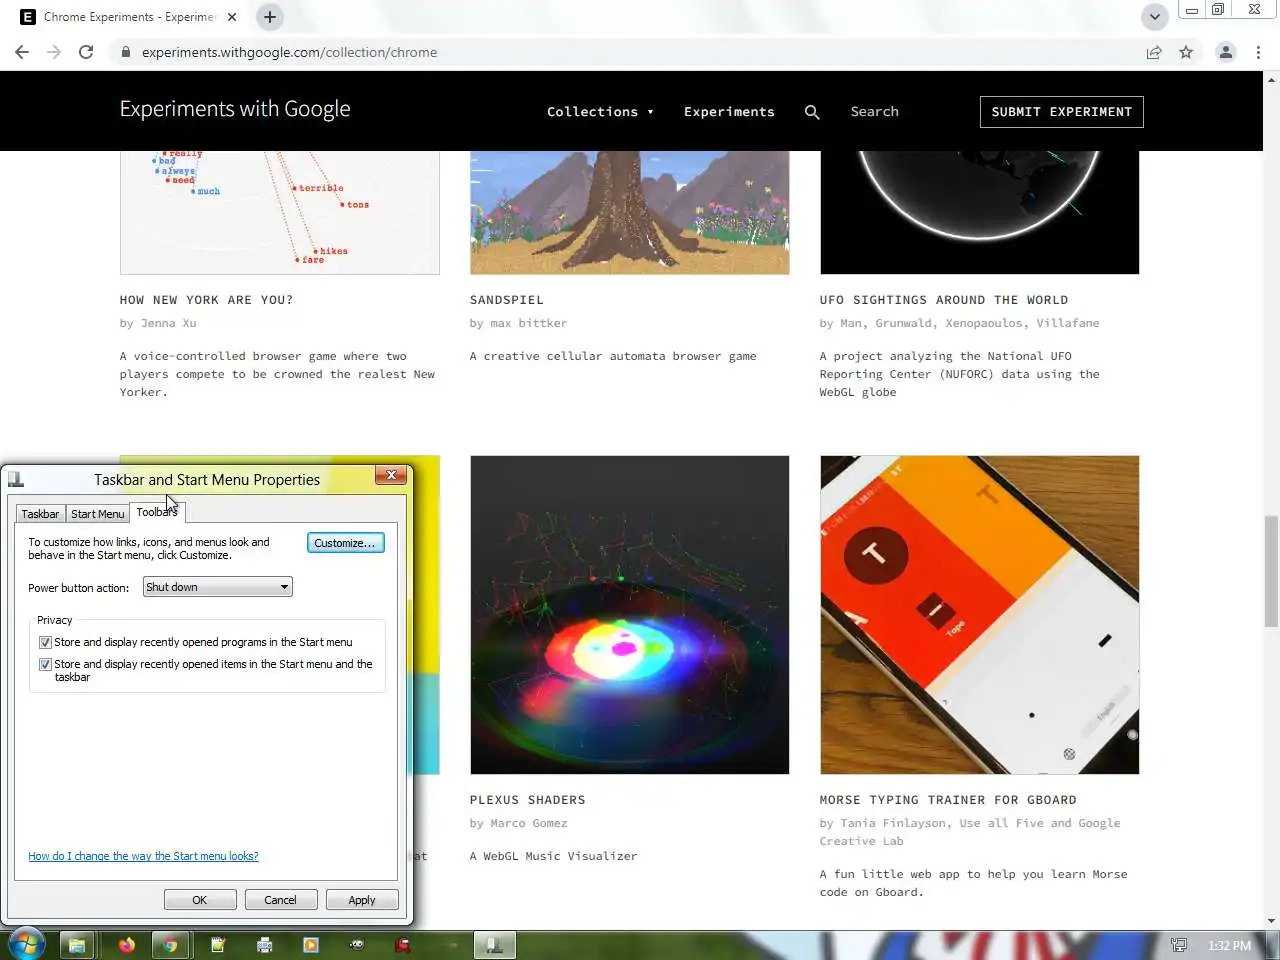Click the tab search dropdown arrow
This screenshot has height=960, width=1280.
tap(1154, 17)
